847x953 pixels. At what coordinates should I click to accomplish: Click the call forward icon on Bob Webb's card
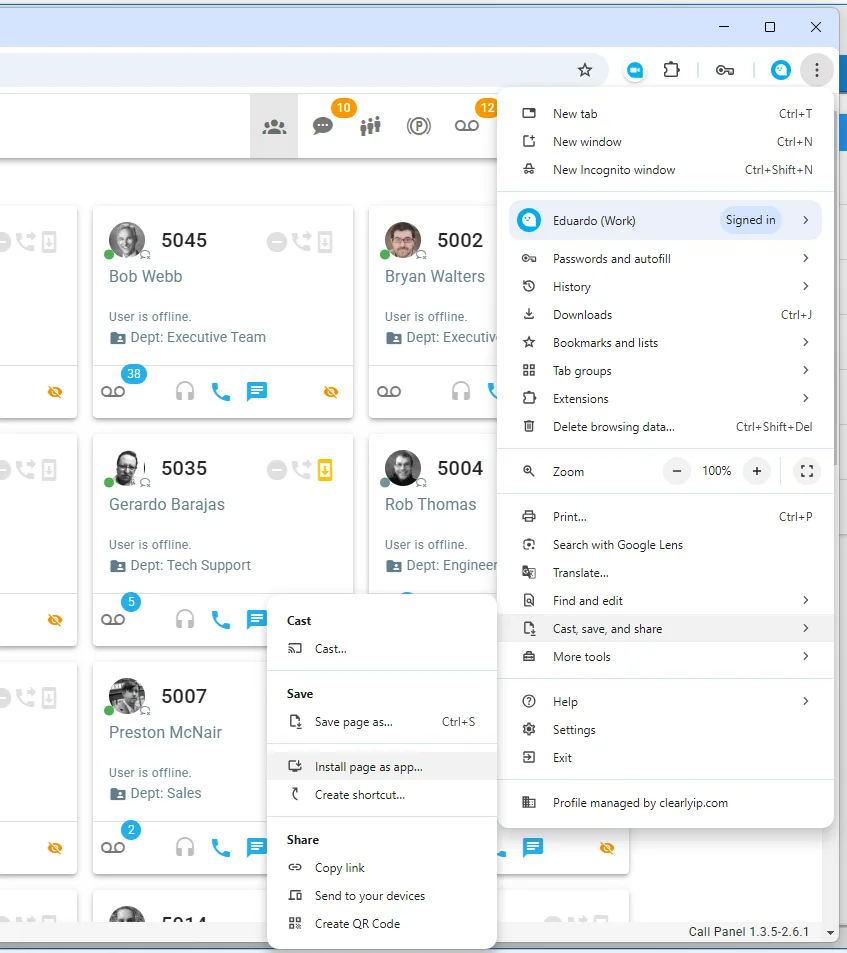[x=301, y=241]
